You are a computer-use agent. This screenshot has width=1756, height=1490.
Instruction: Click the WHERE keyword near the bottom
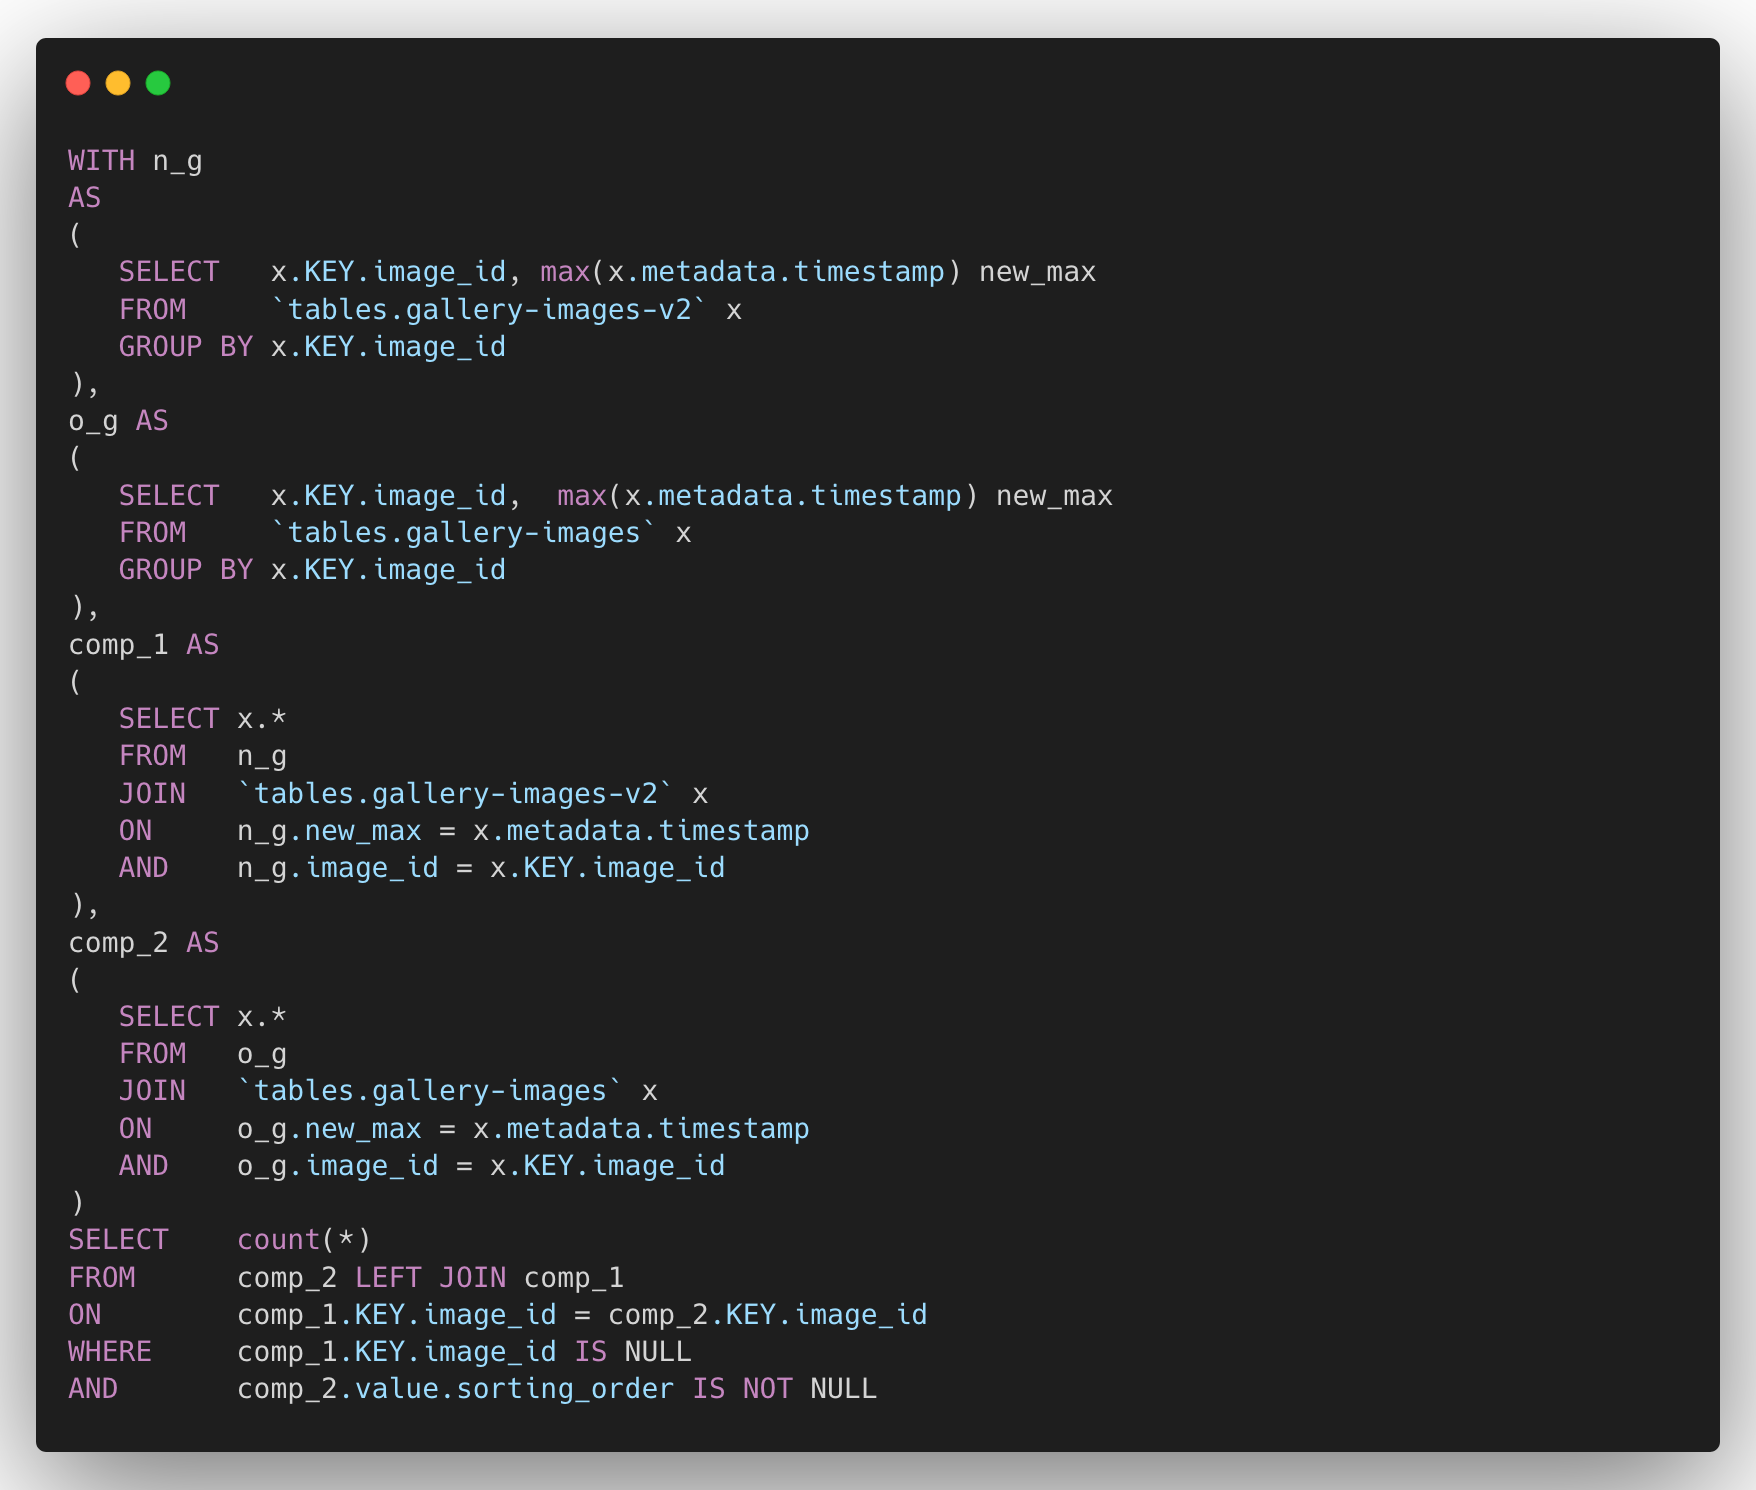[x=110, y=1351]
